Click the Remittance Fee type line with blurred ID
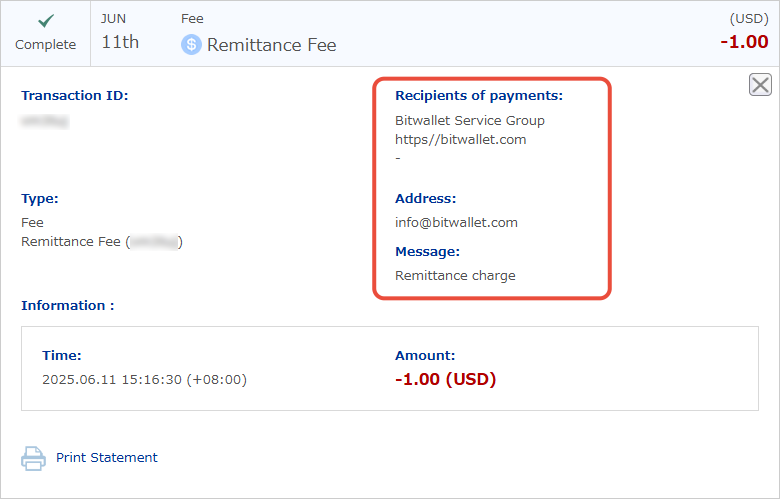780x499 pixels. click(x=102, y=242)
